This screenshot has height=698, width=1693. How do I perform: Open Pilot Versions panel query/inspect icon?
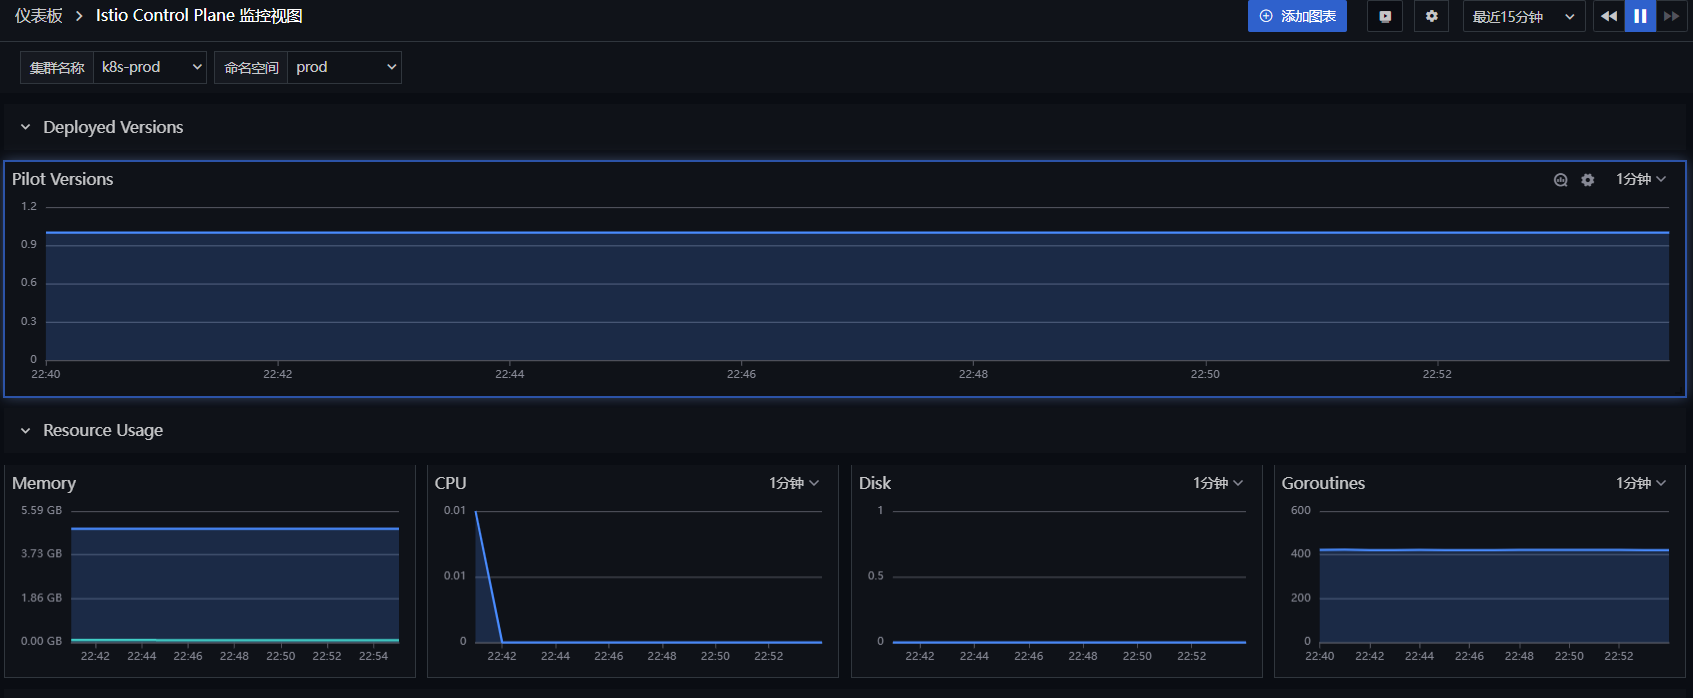coord(1560,180)
